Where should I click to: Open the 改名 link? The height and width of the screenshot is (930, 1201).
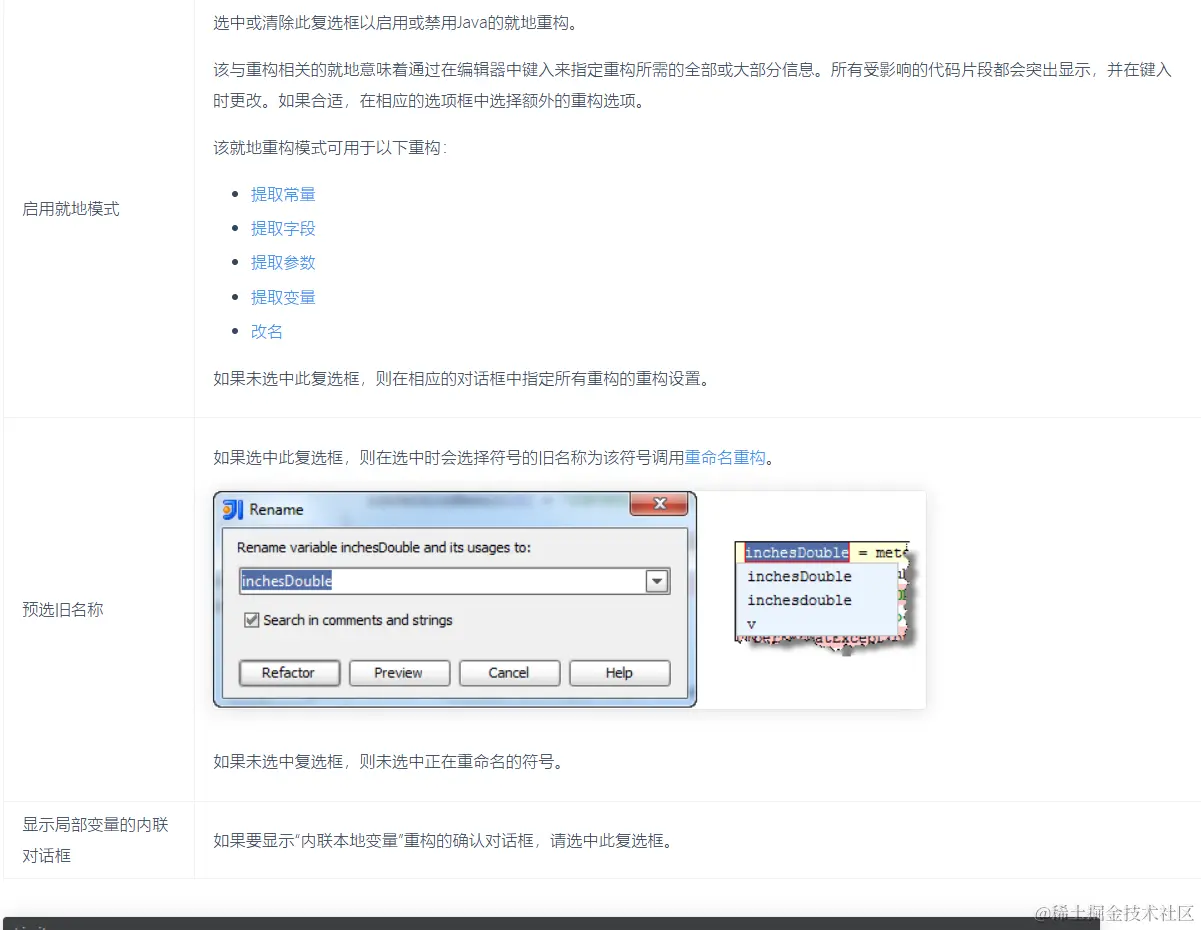pyautogui.click(x=267, y=331)
